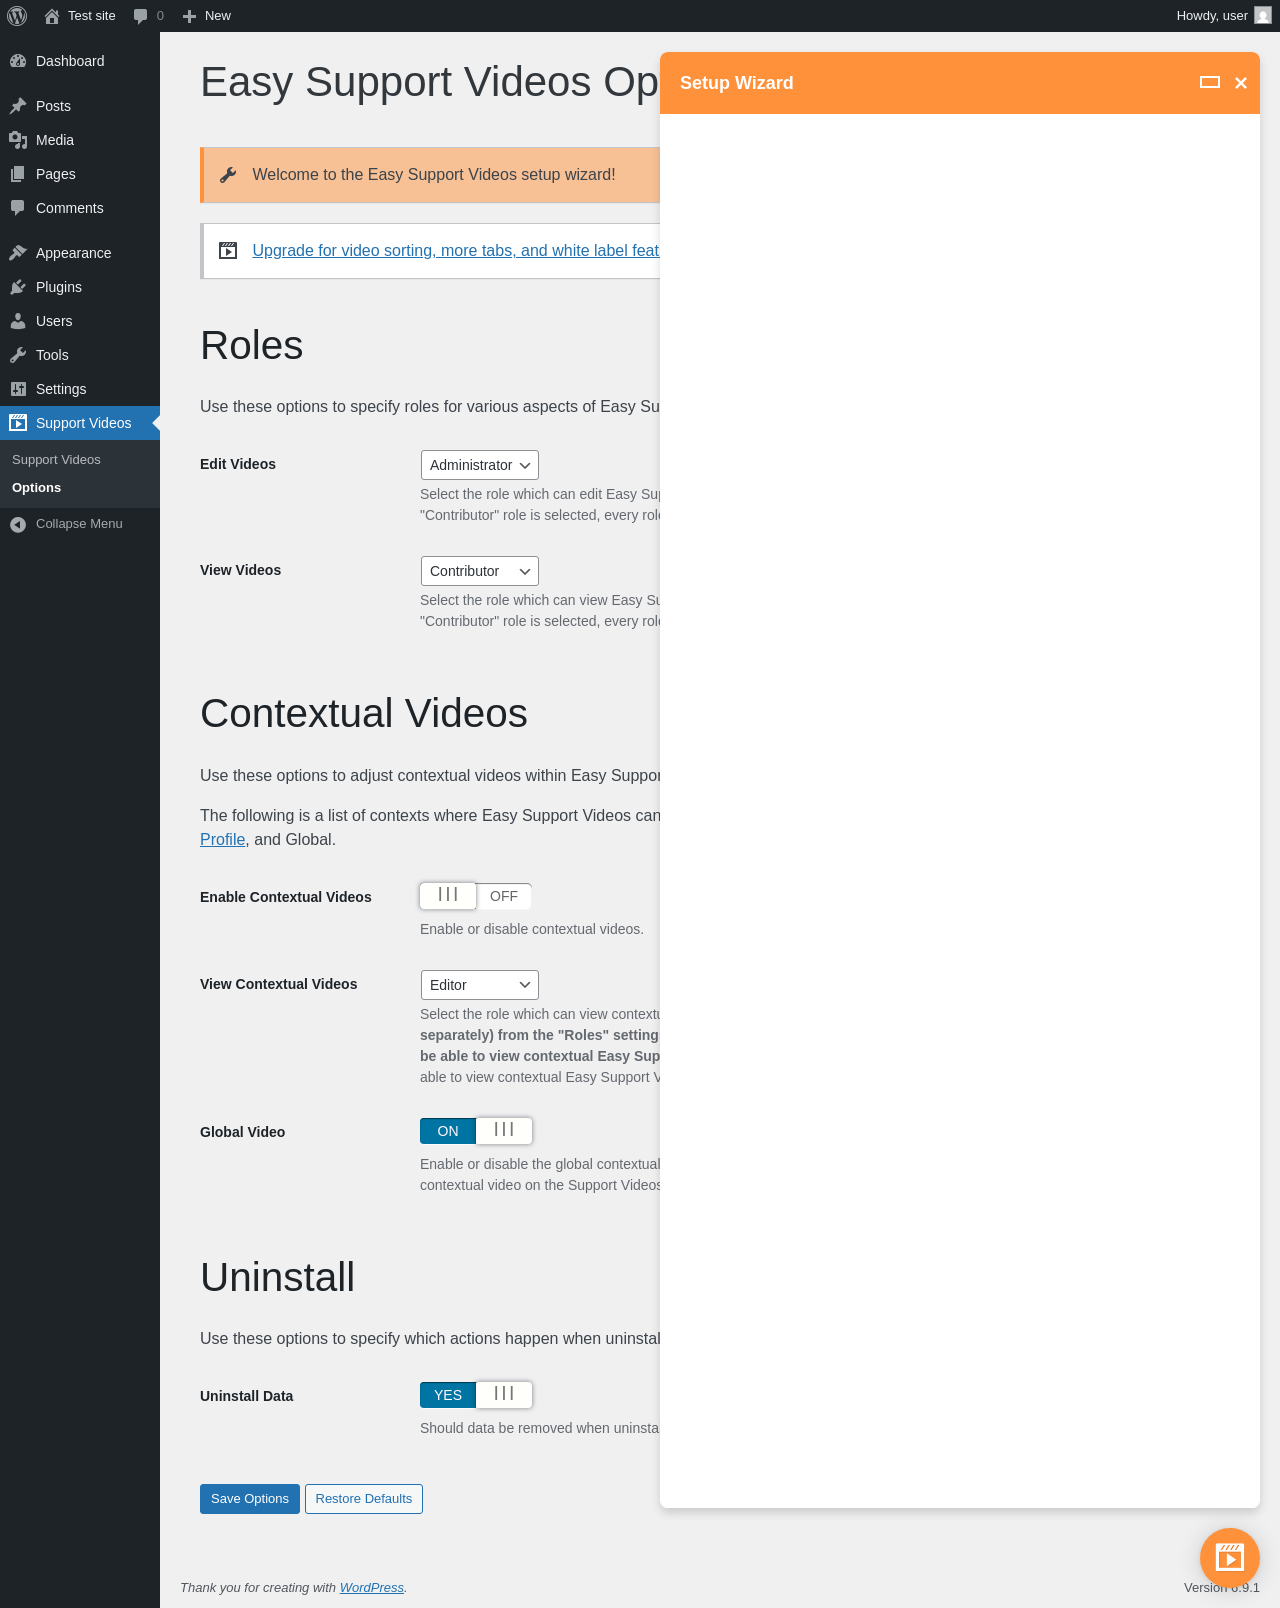Viewport: 1280px width, 1608px height.
Task: Open the Settings menu
Action: coord(80,389)
